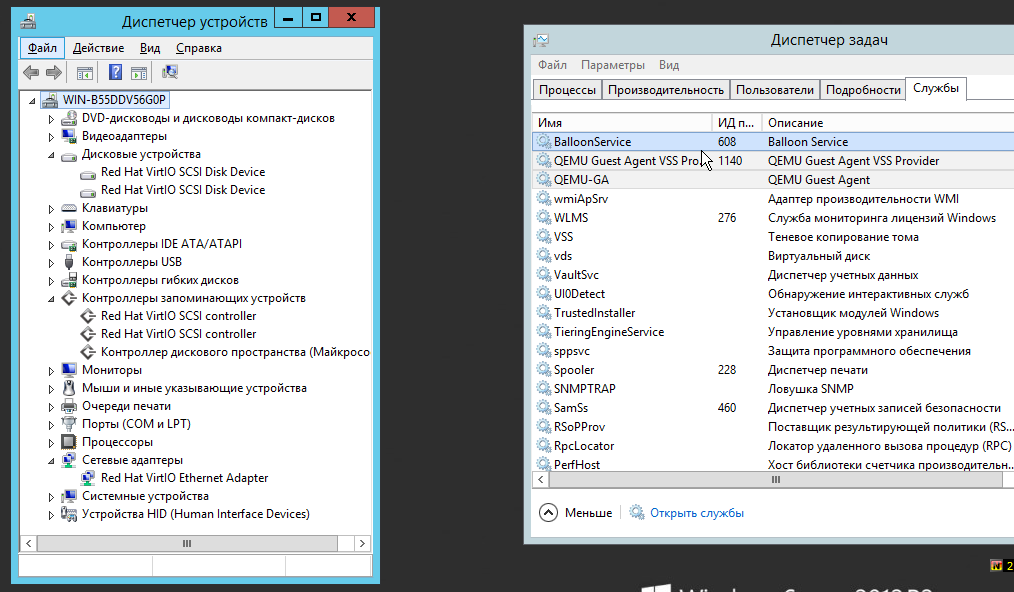Viewport: 1014px width, 592px height.
Task: Sort services by the ИД п... column header
Action: point(737,122)
